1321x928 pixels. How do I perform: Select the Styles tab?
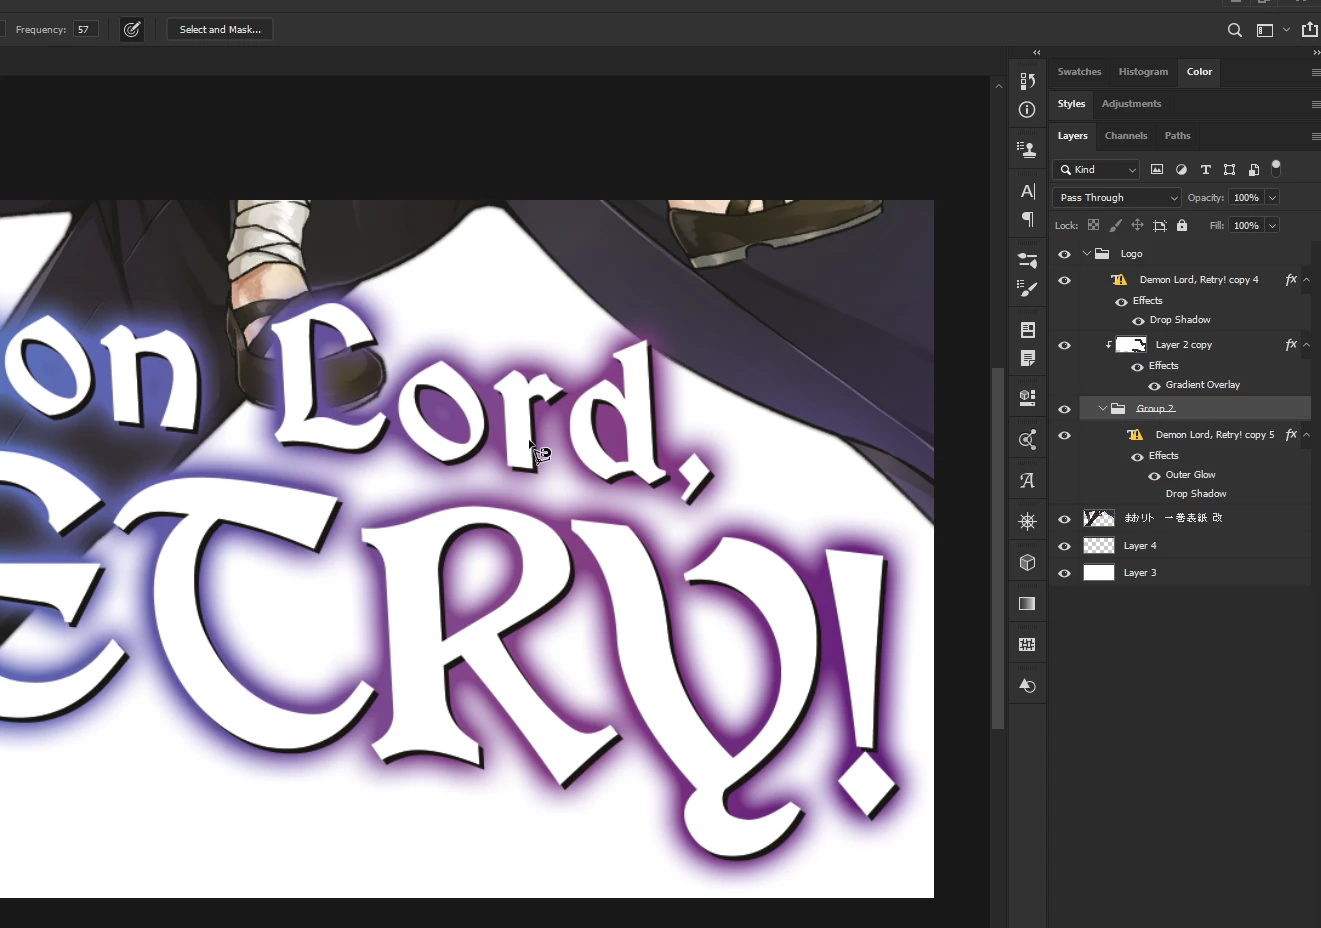click(x=1071, y=104)
